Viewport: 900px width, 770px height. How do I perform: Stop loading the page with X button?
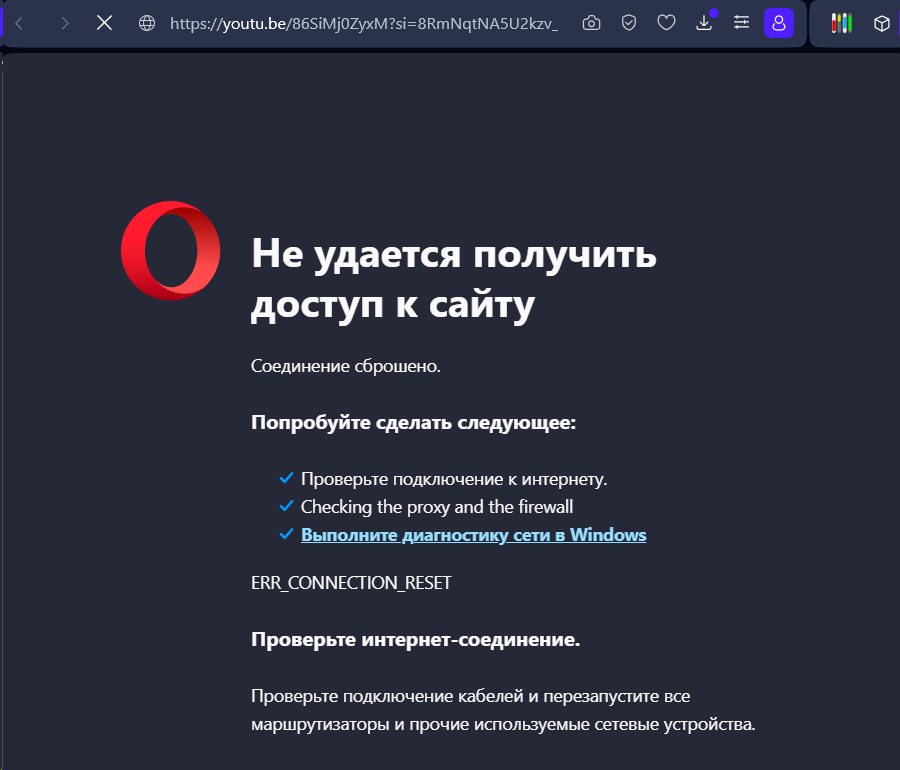click(x=104, y=23)
